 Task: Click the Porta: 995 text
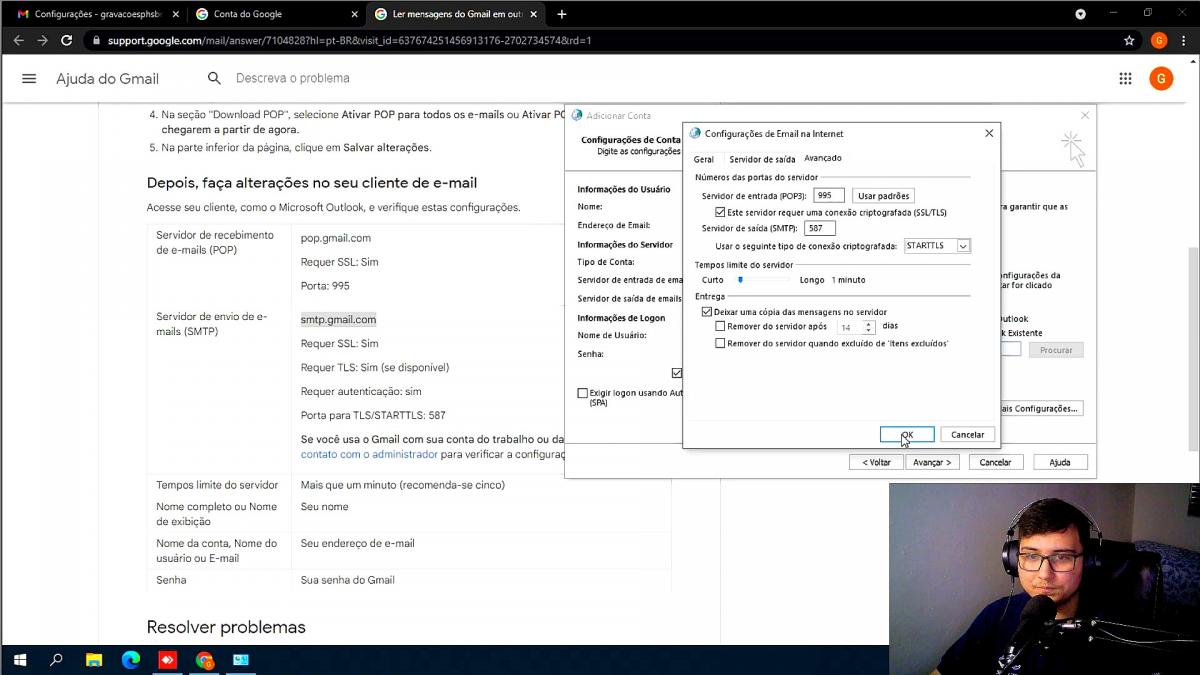point(325,286)
